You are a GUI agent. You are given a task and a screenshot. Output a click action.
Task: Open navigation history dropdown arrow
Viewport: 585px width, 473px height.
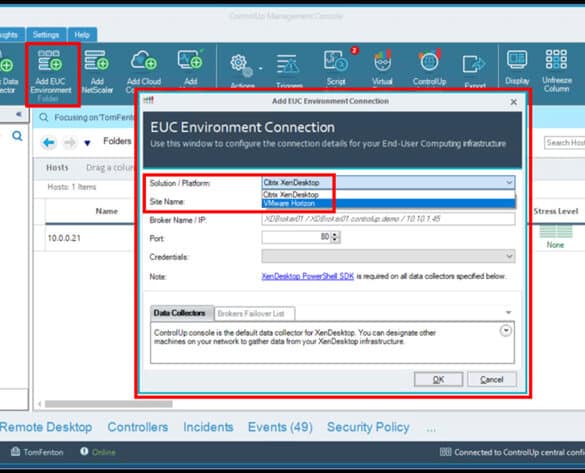tap(87, 143)
